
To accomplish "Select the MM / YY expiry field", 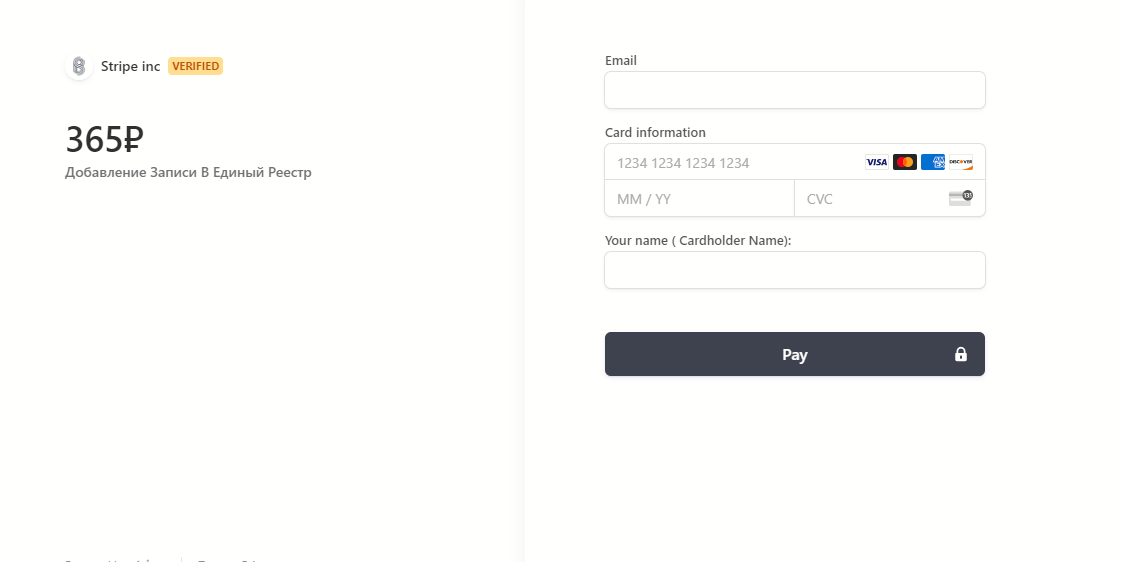I will pos(699,199).
